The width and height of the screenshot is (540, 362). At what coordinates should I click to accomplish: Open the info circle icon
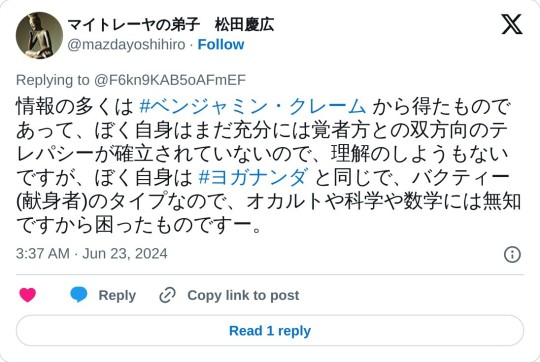click(512, 254)
